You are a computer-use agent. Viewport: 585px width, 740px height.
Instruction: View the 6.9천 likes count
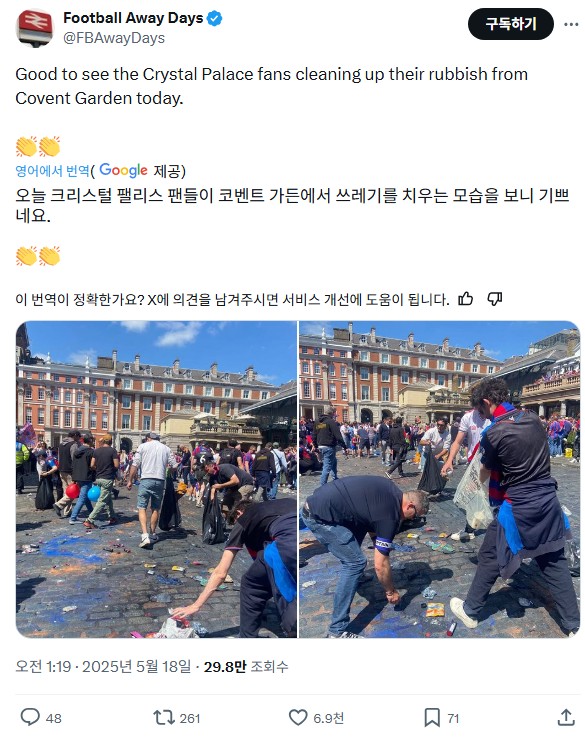click(x=328, y=718)
